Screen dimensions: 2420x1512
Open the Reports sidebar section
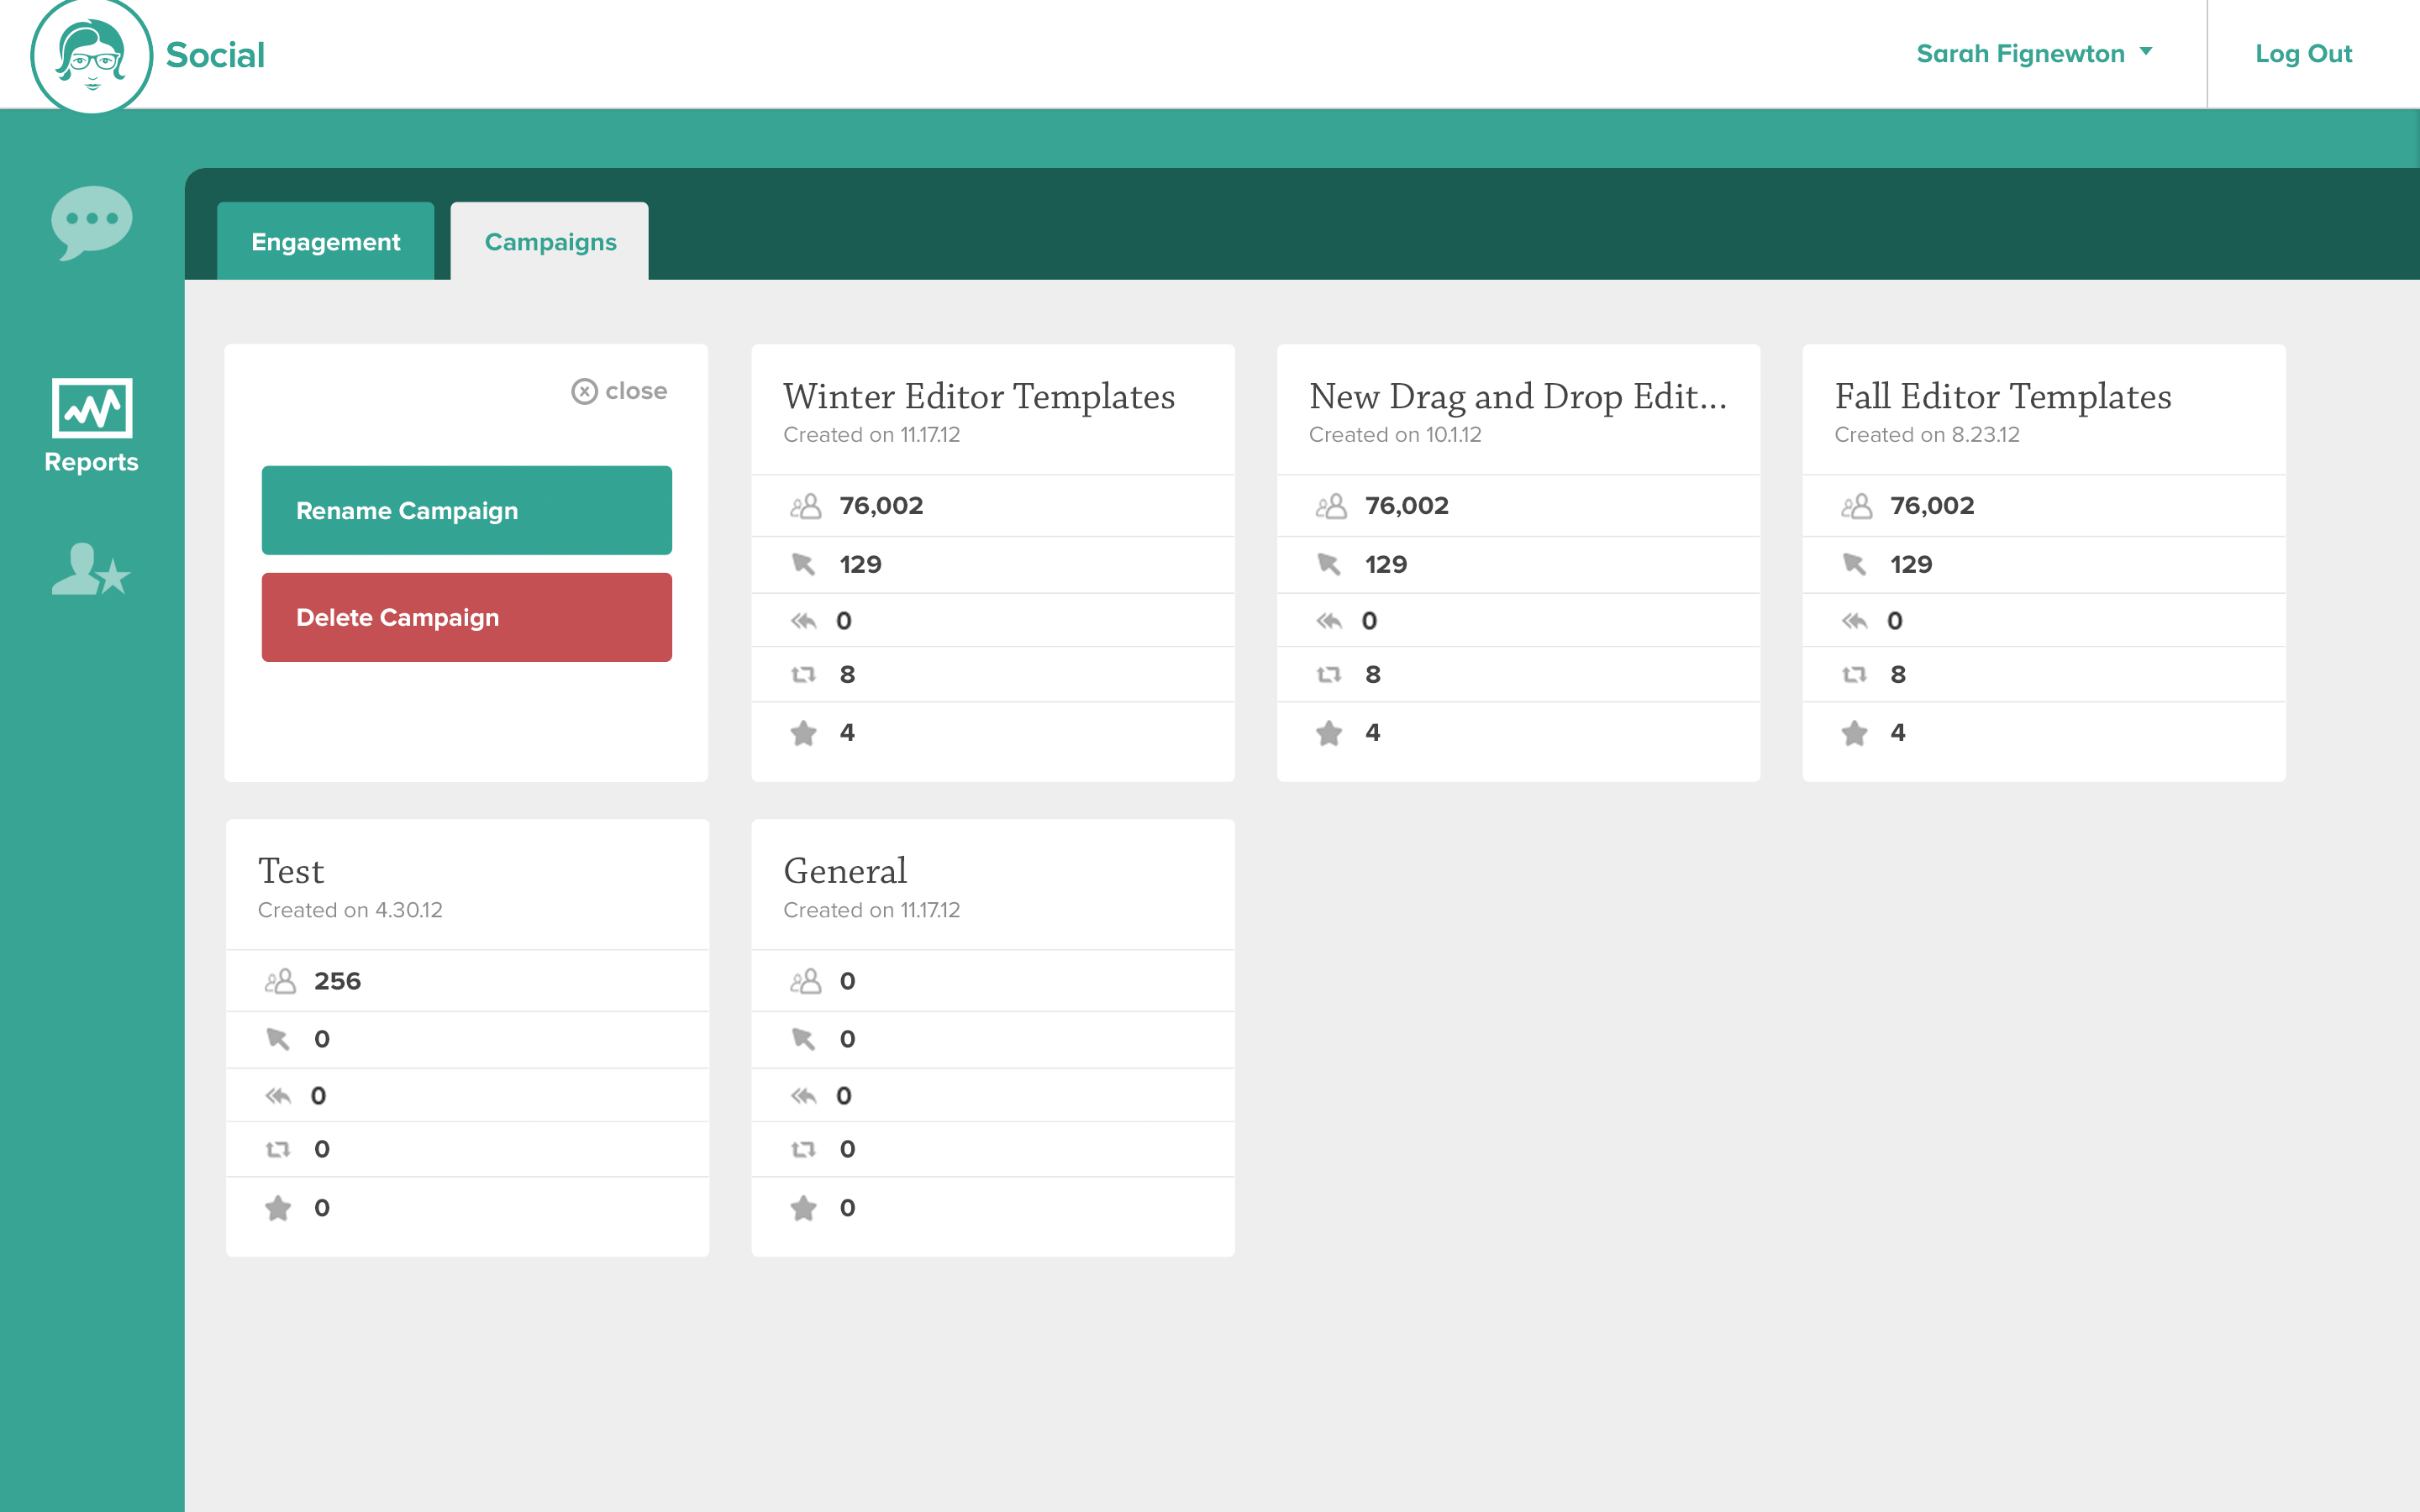tap(91, 425)
